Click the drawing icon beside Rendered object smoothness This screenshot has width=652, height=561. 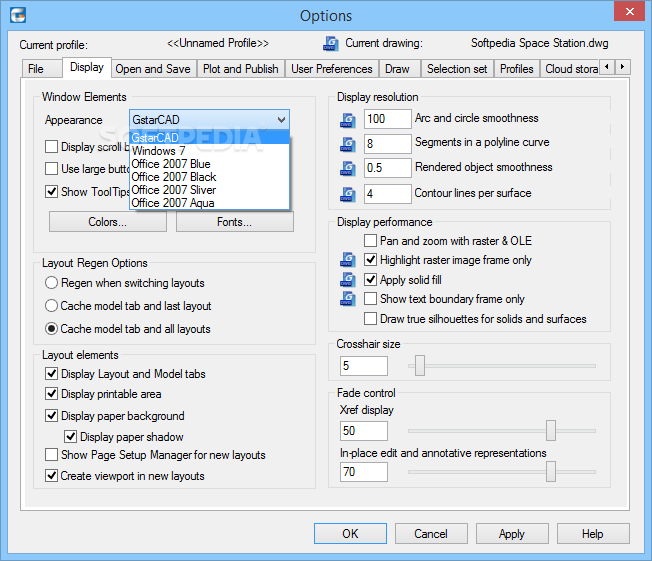pos(348,168)
